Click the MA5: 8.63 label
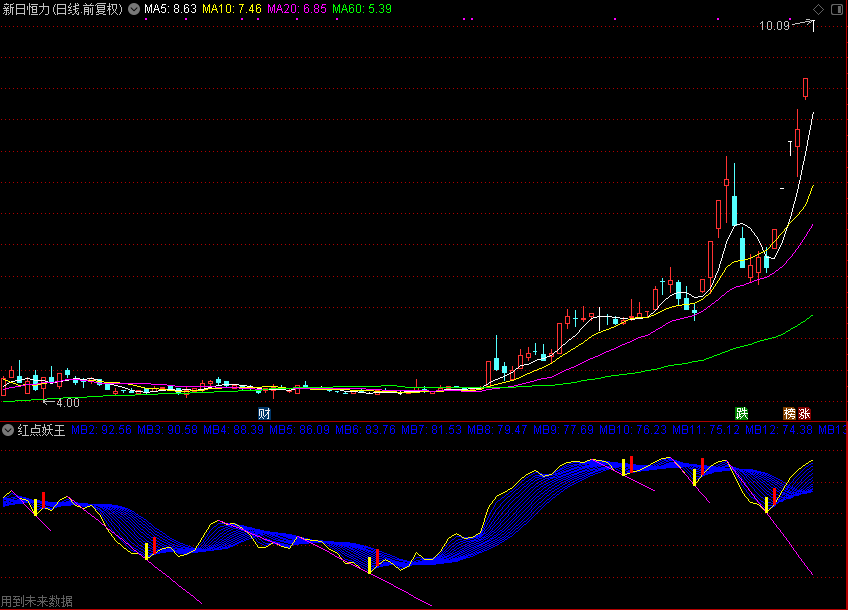 point(170,9)
